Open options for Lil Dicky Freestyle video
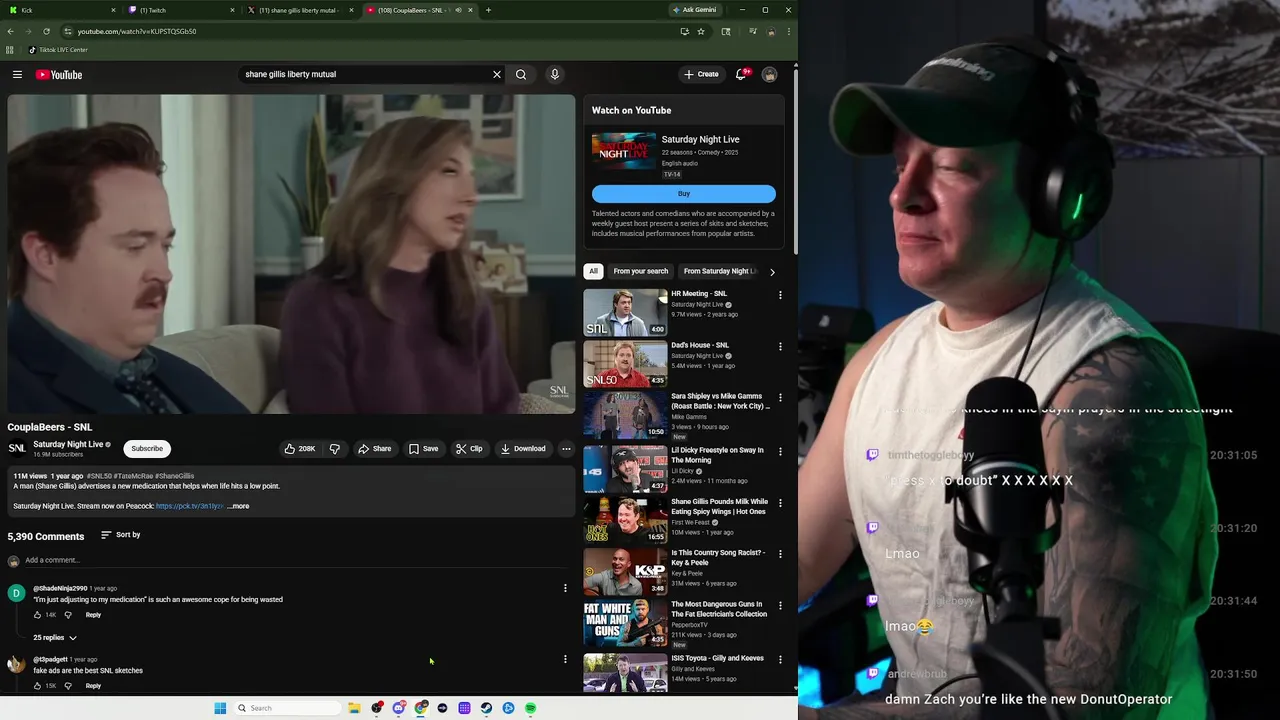The width and height of the screenshot is (1280, 720). pos(780,451)
